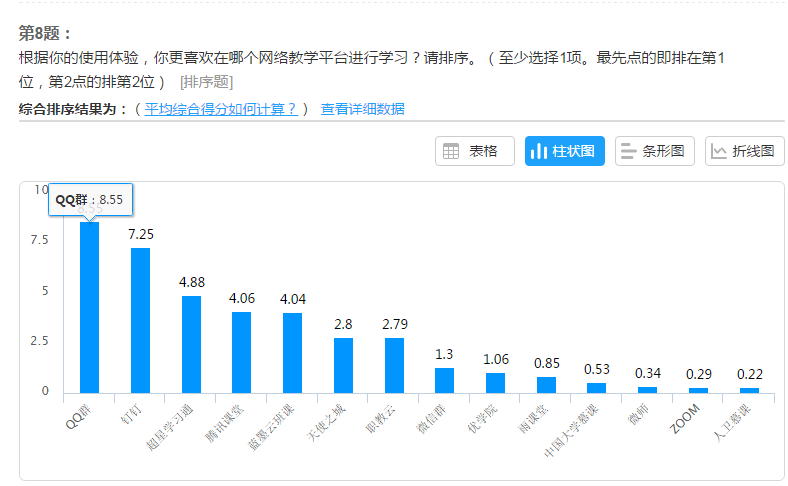The height and width of the screenshot is (486, 788).
Task: Click the 微信群 bar valued 1.3
Action: [x=445, y=380]
